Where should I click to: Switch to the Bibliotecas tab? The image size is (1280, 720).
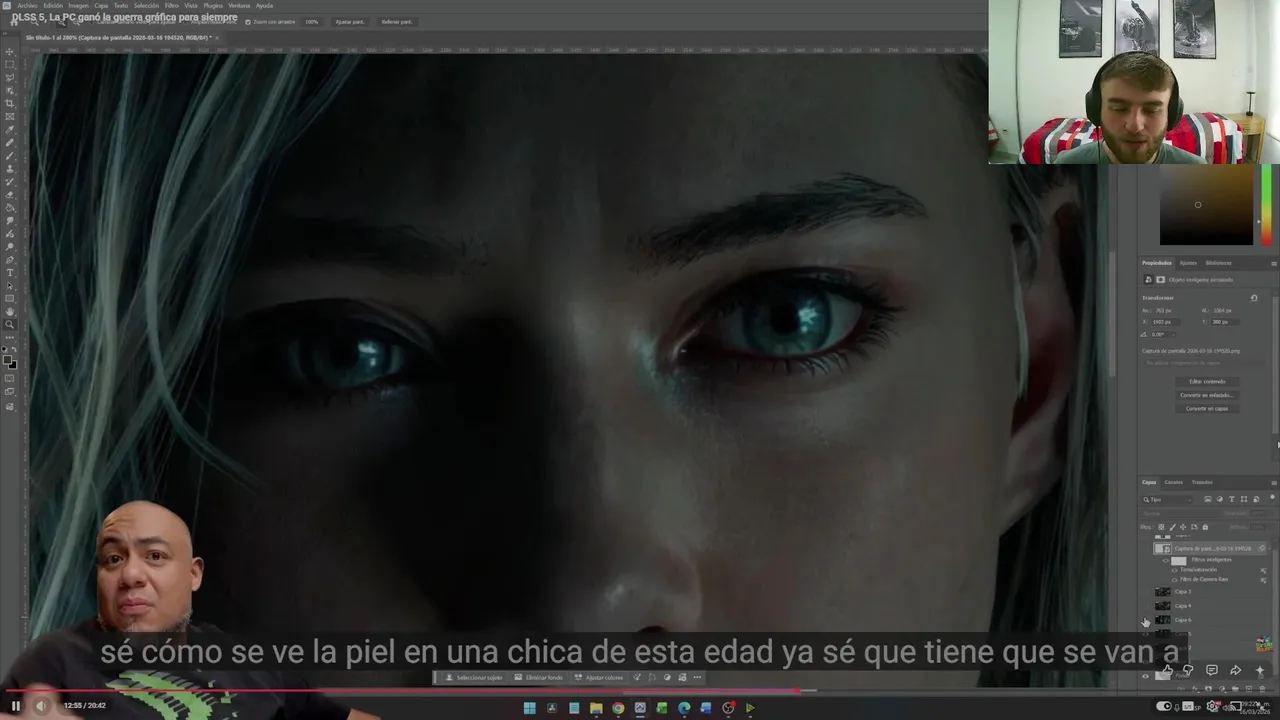[1218, 263]
